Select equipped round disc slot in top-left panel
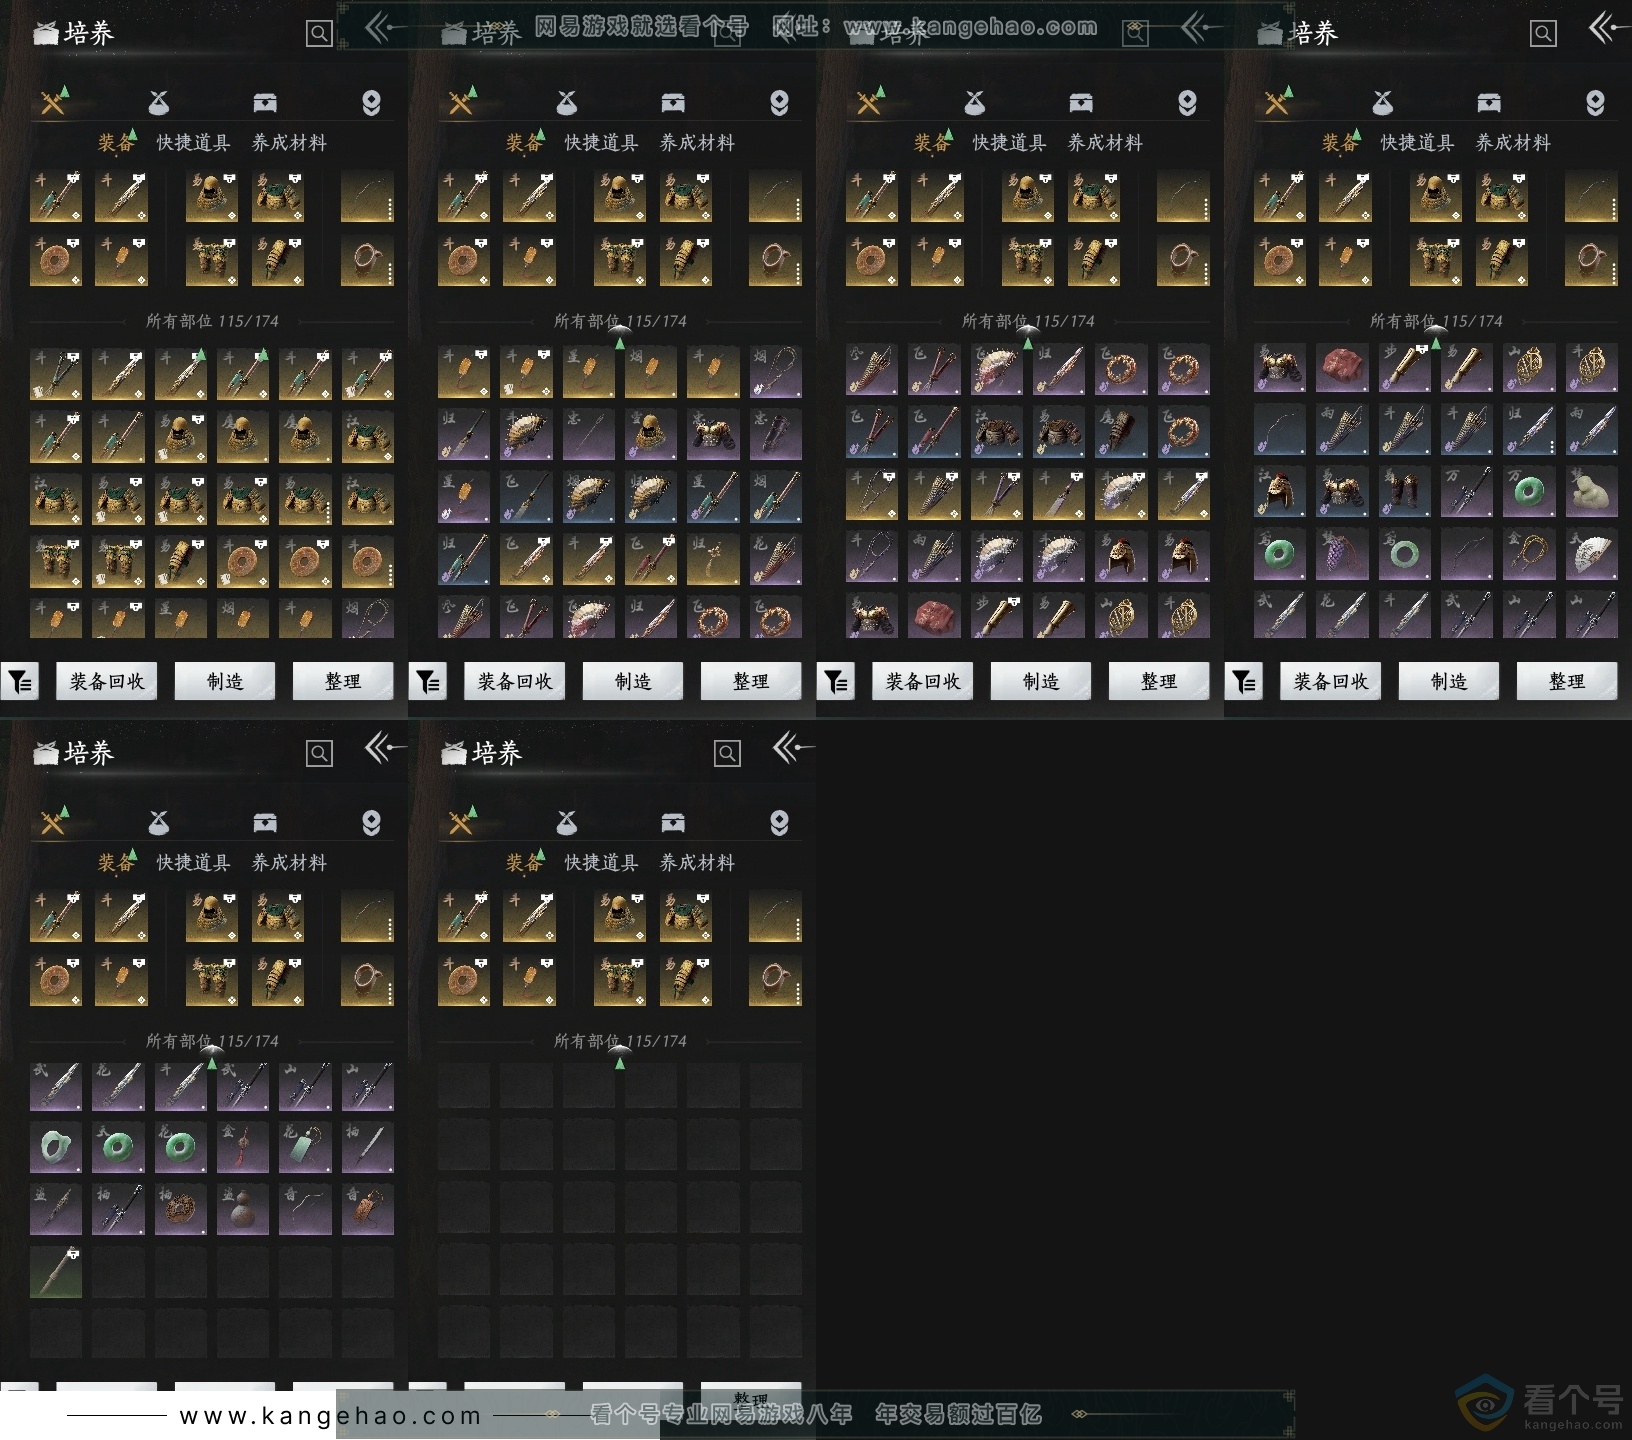Image resolution: width=1632 pixels, height=1440 pixels. point(56,260)
